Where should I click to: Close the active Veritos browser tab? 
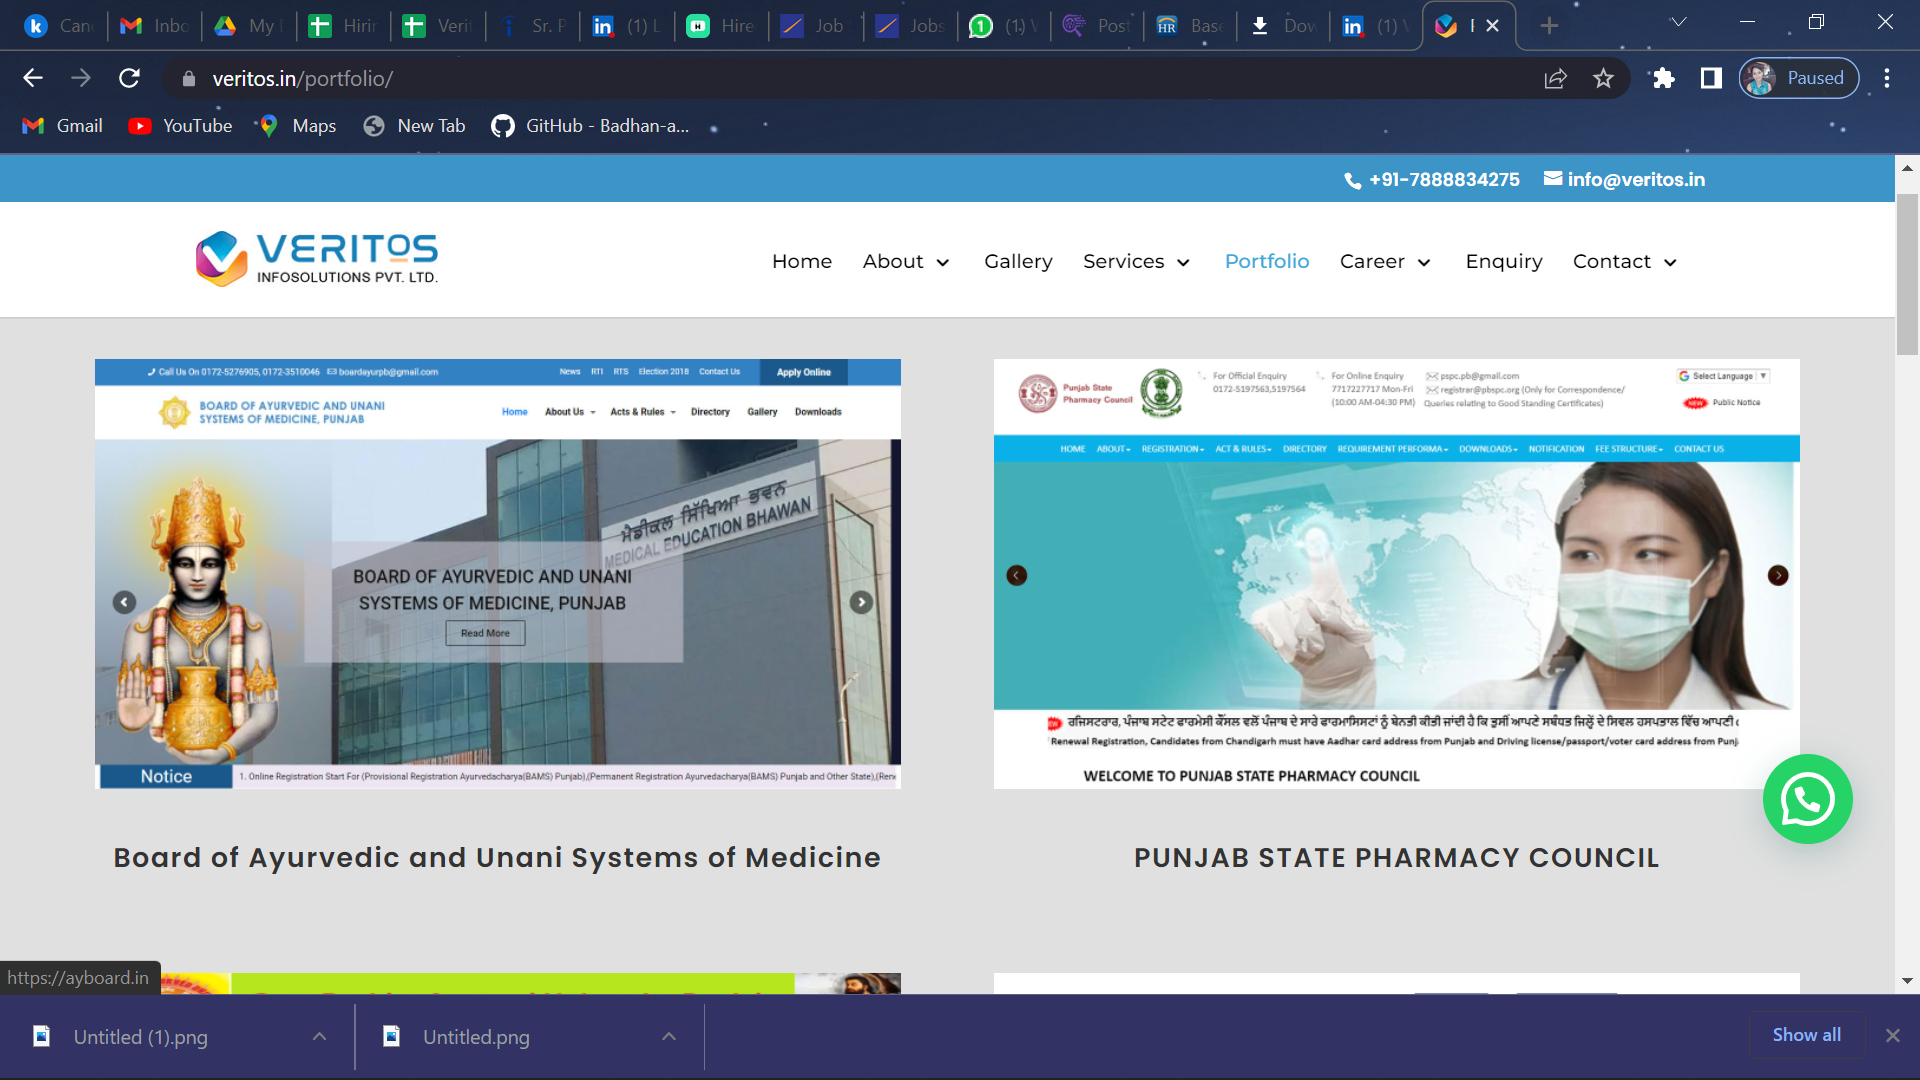(1492, 26)
